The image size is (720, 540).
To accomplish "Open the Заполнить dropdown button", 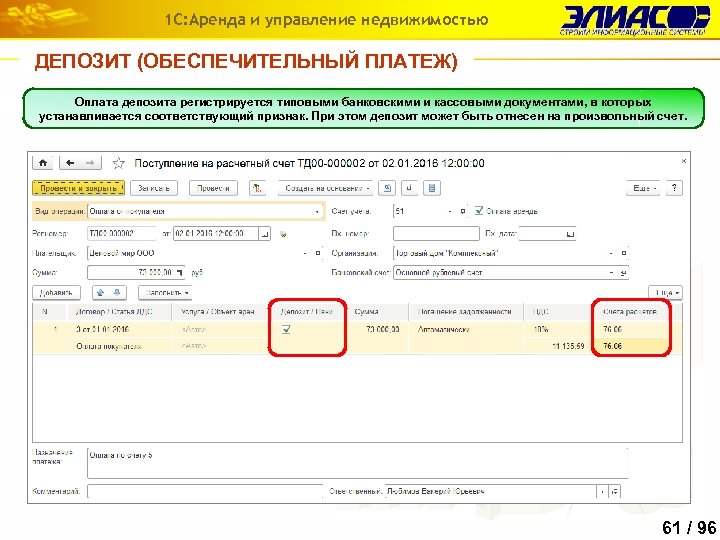I will 165,292.
